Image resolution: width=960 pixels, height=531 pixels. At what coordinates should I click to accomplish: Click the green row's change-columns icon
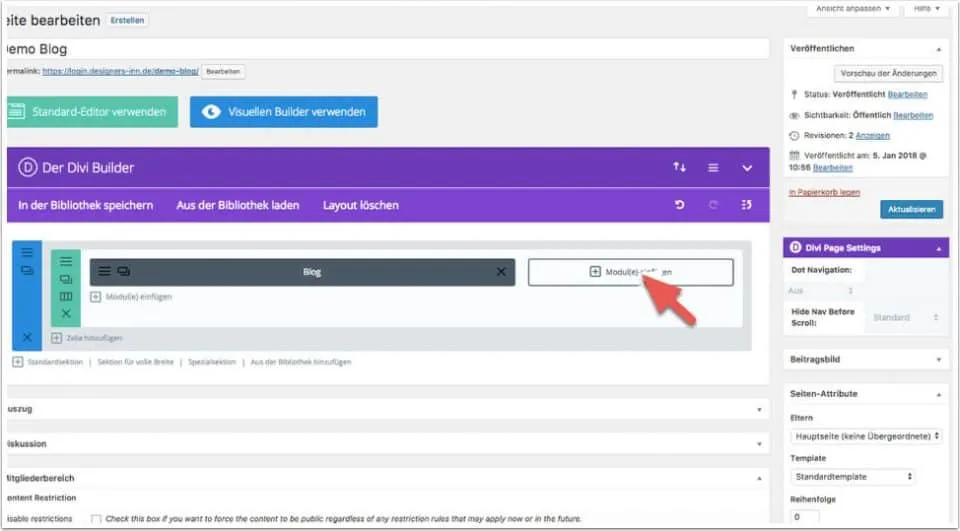[x=66, y=297]
